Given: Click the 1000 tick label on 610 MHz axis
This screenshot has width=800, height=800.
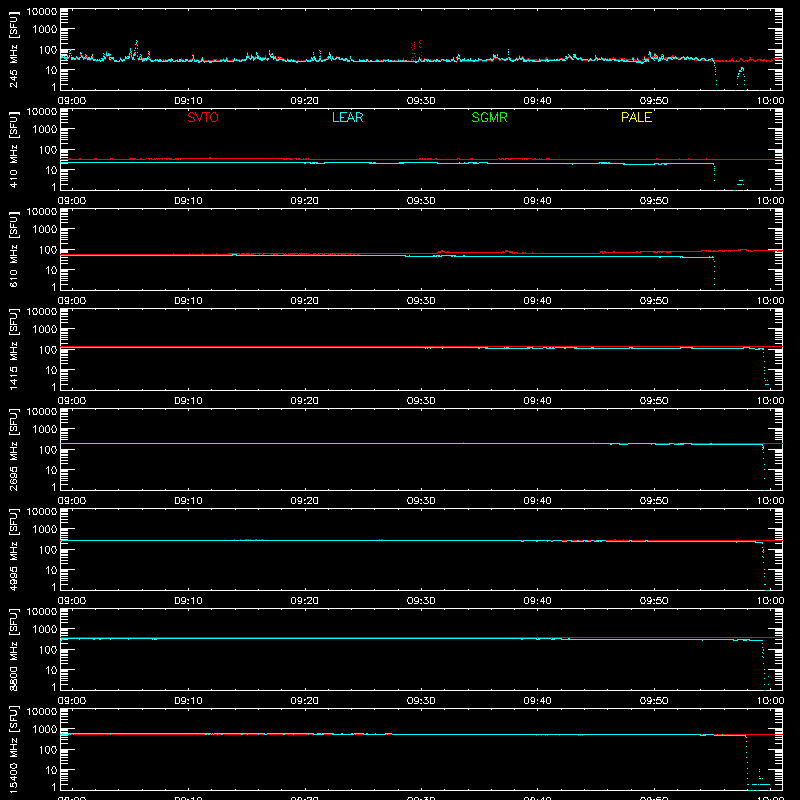Looking at the screenshot, I should [x=45, y=229].
